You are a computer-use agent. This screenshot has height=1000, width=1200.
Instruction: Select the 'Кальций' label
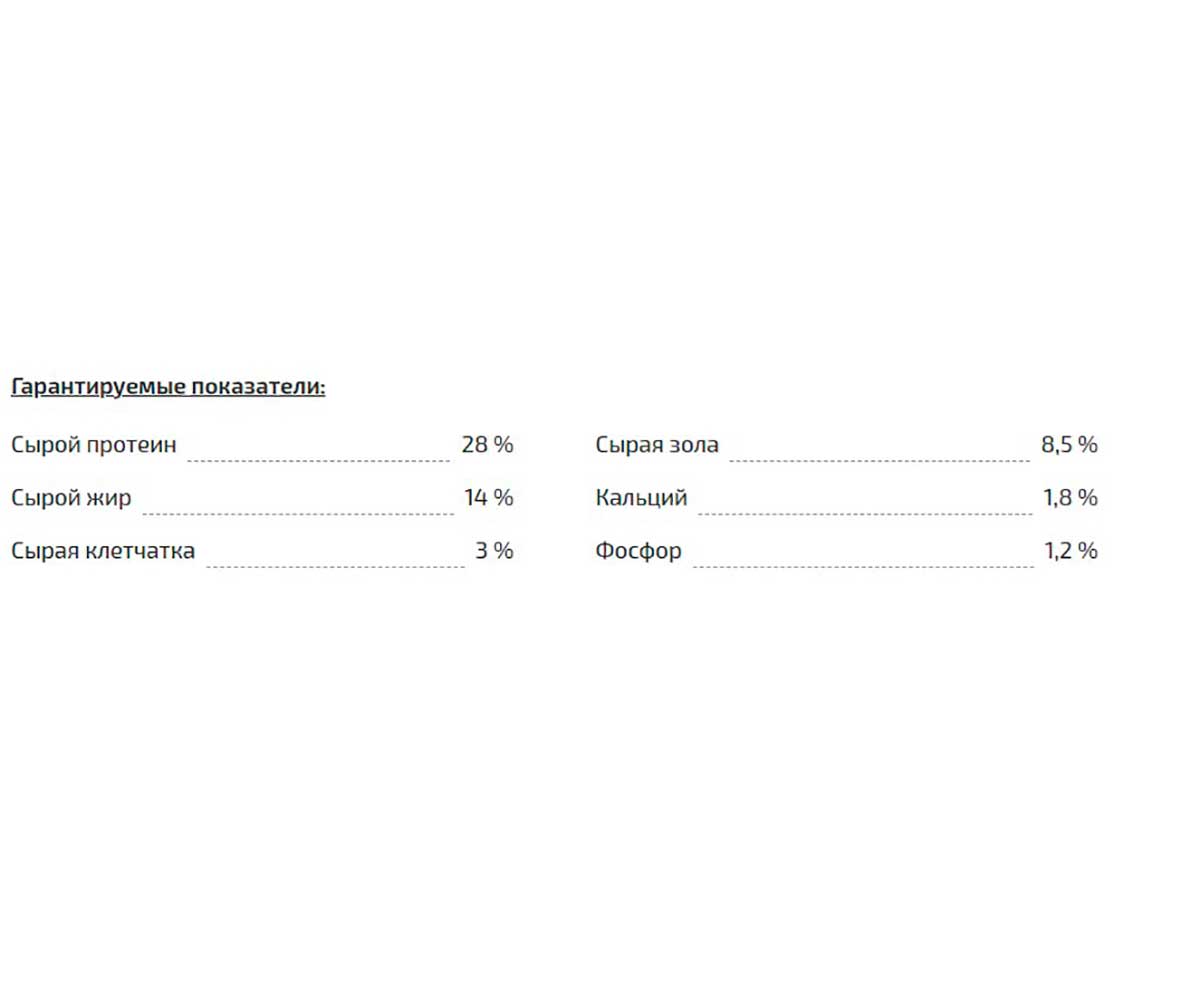[x=641, y=498]
